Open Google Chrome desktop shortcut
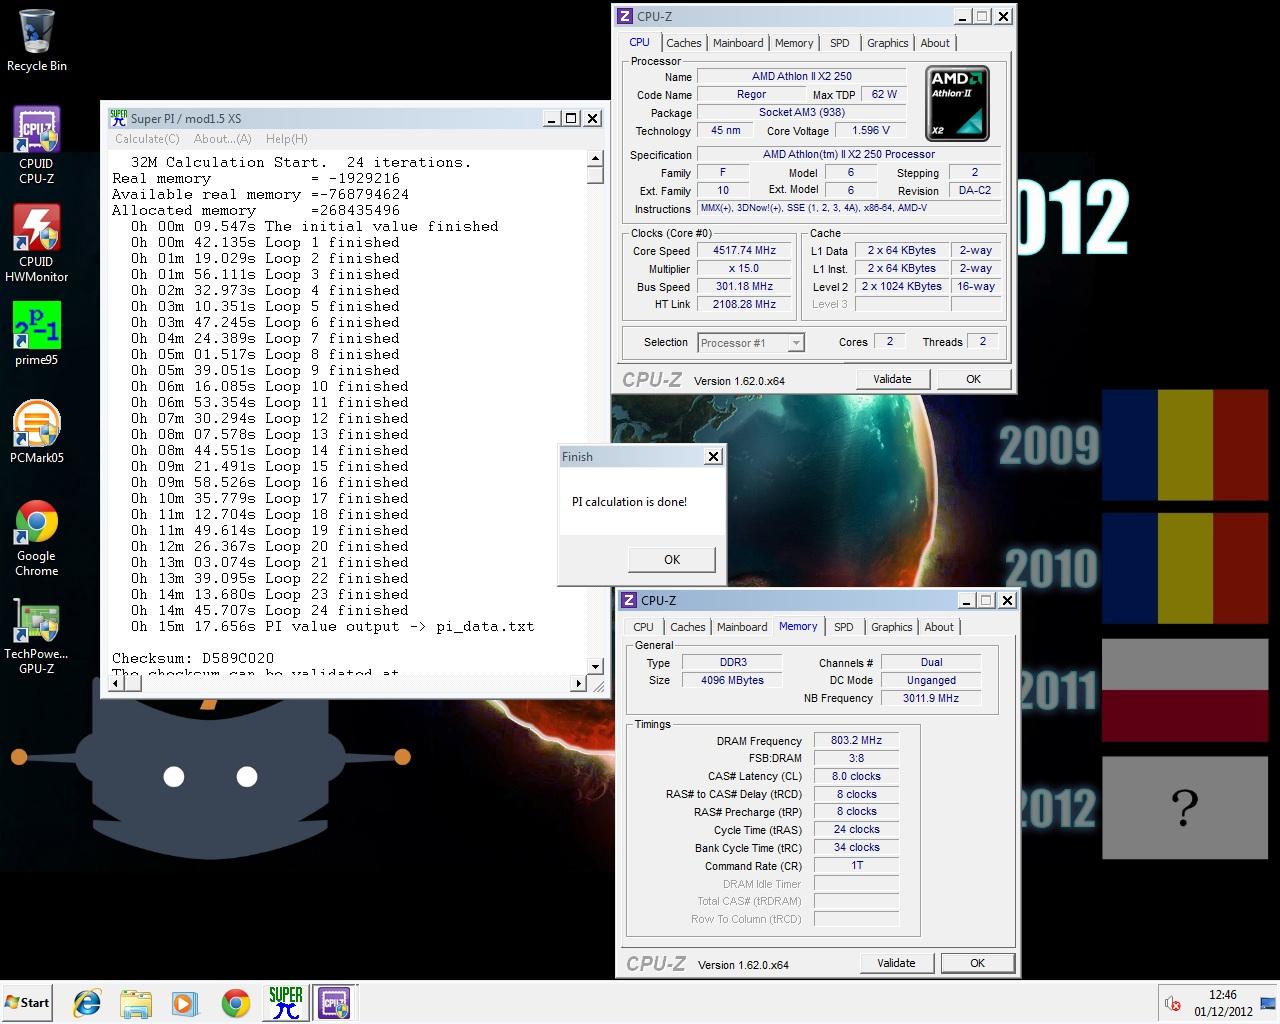This screenshot has height=1024, width=1280. pos(36,538)
